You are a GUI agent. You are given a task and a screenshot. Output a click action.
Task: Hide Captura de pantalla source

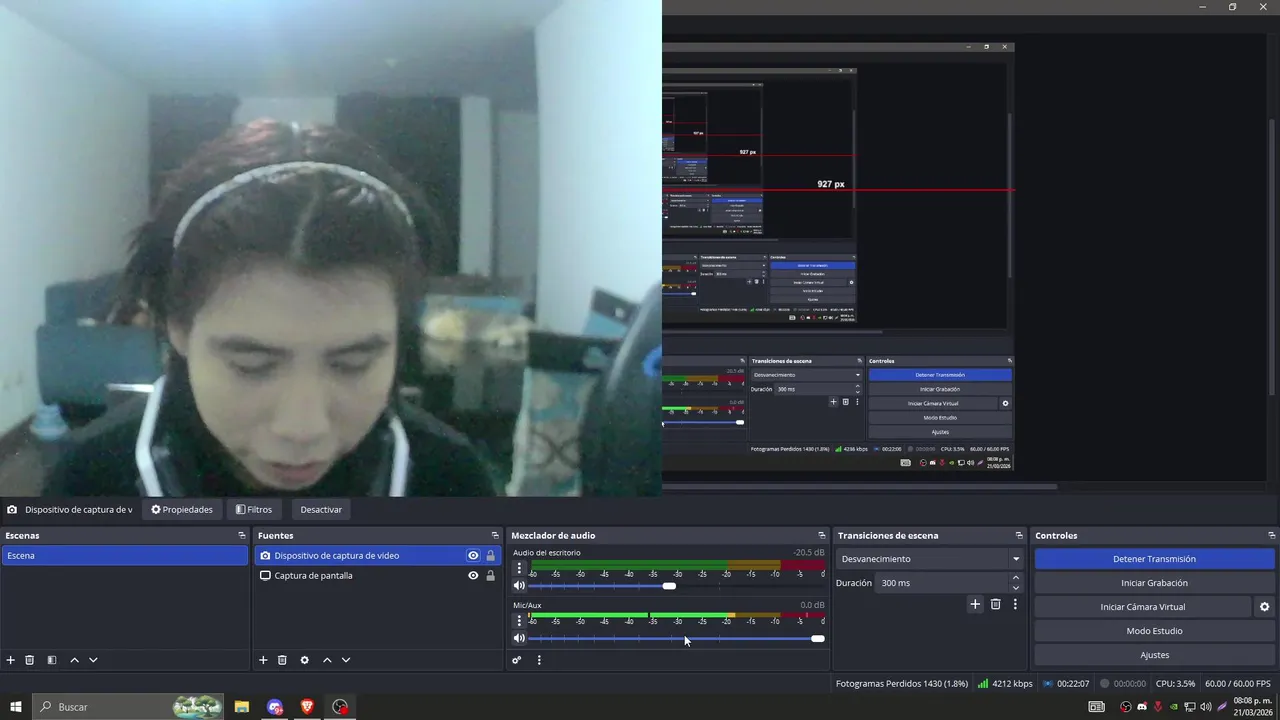click(473, 576)
